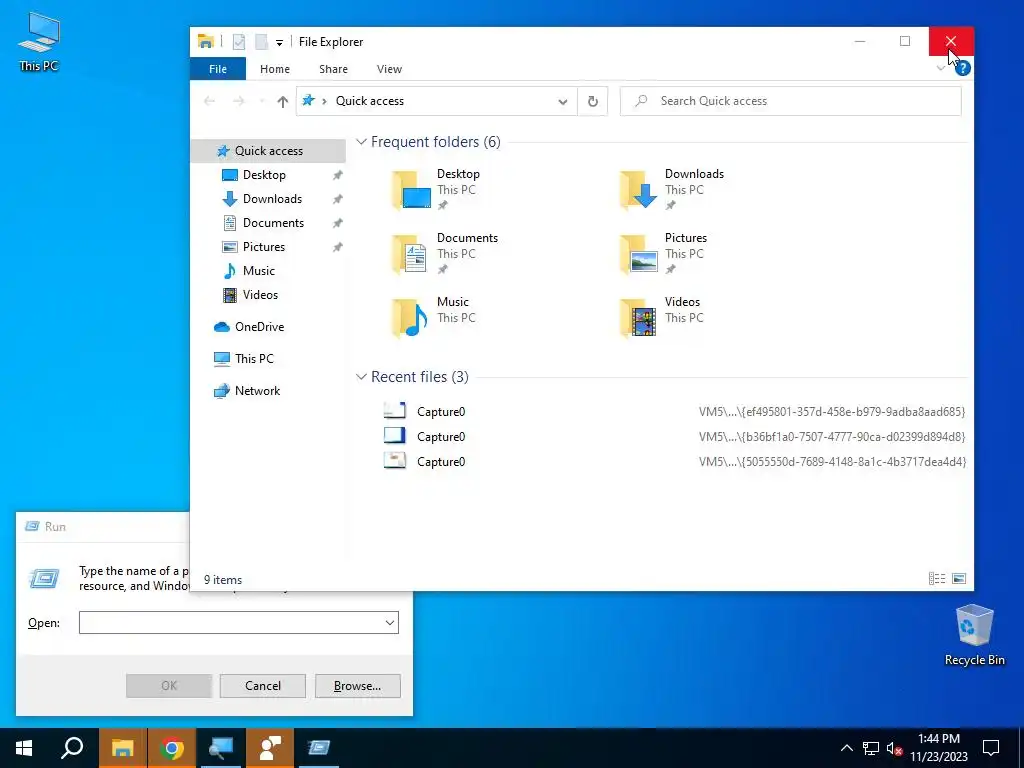Click the Forward navigation arrow
Viewport: 1024px width, 768px height.
tap(239, 101)
